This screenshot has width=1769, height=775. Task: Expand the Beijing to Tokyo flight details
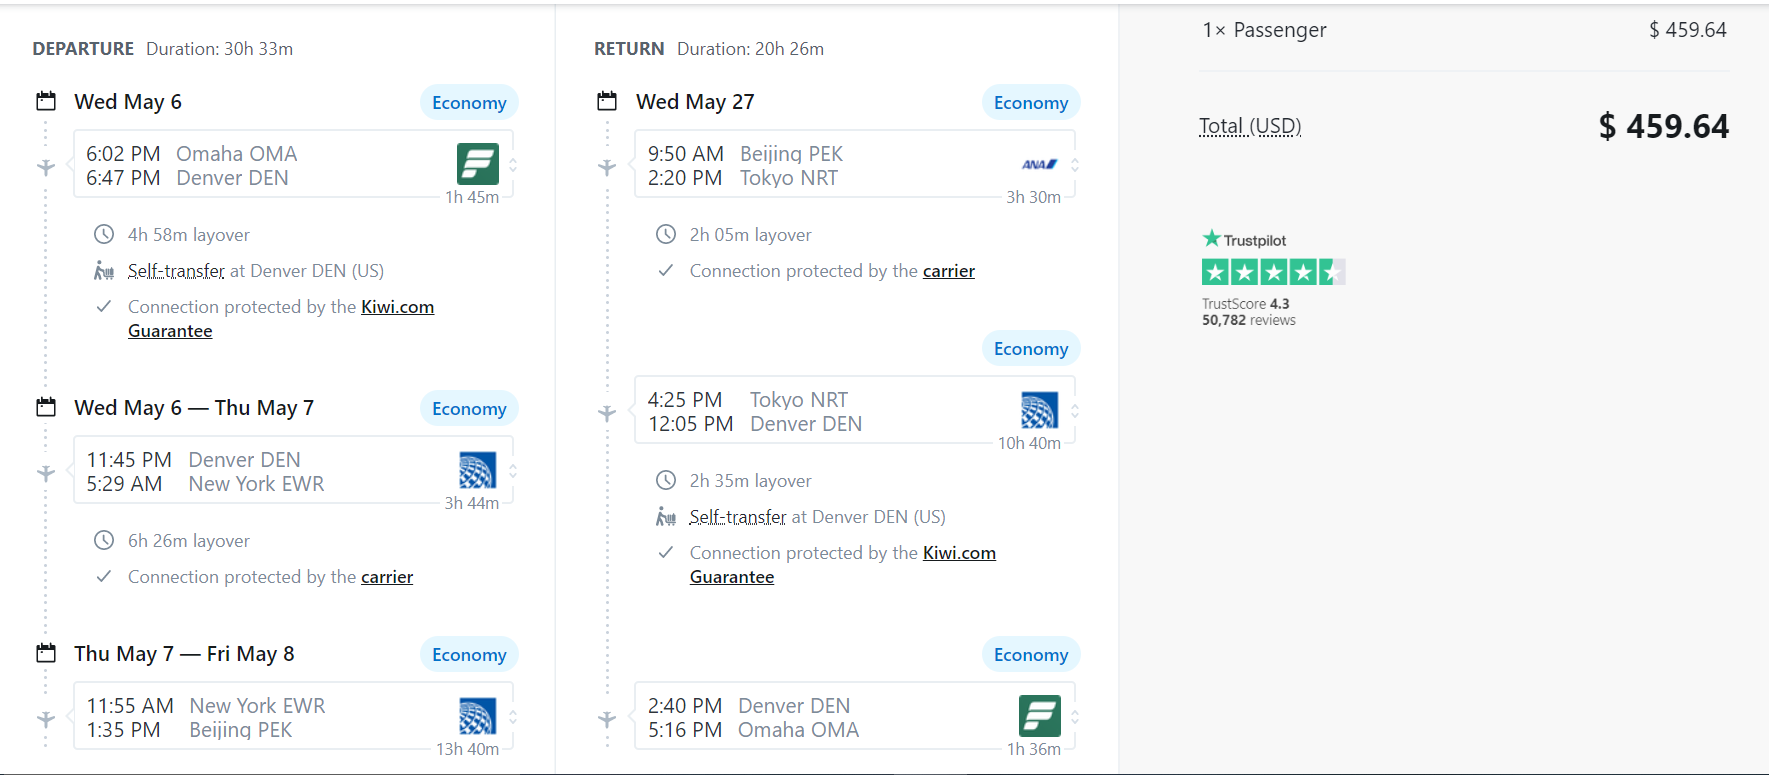[x=1075, y=165]
